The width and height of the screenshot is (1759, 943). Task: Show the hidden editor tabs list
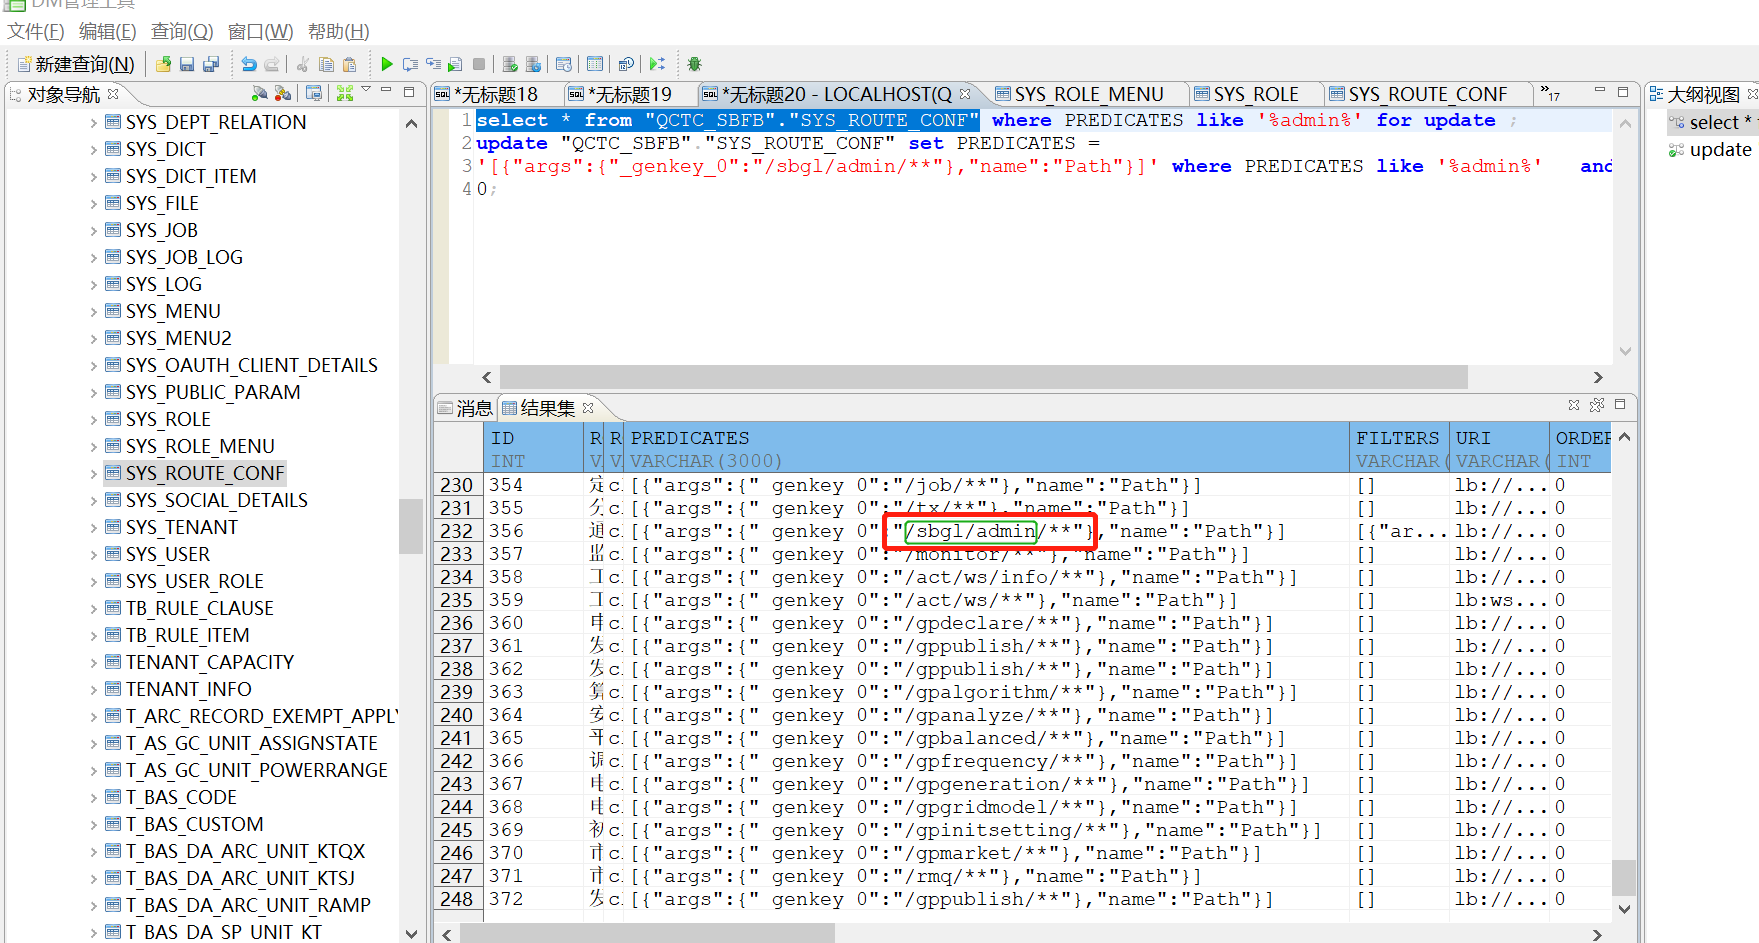[x=1550, y=94]
